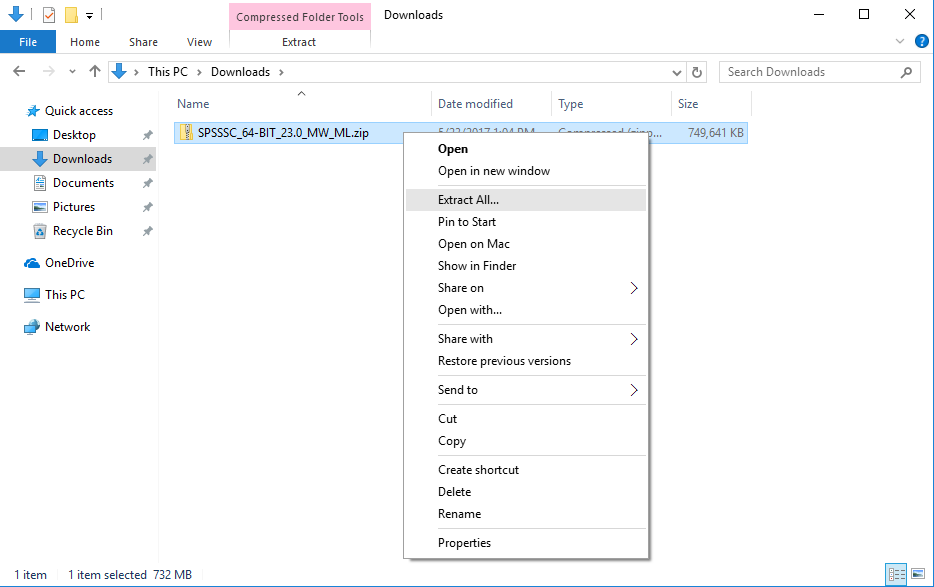Choose Create shortcut from the context menu

[478, 470]
